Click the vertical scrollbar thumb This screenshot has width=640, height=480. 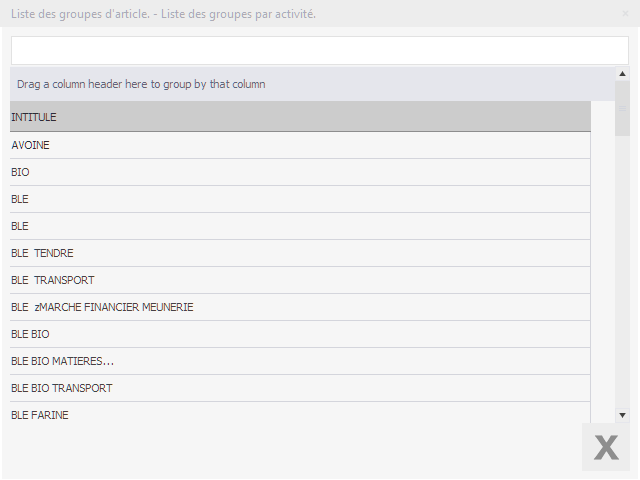click(x=622, y=108)
